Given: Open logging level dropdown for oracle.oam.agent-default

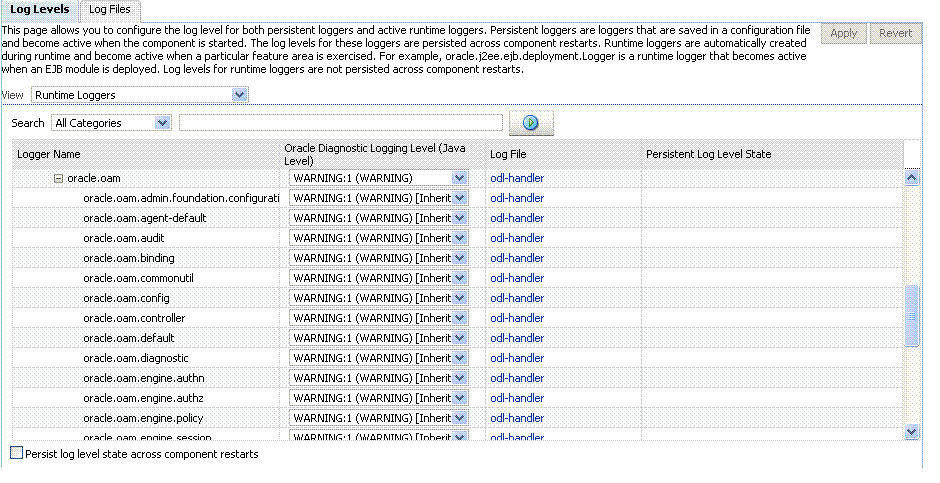Looking at the screenshot, I should click(378, 218).
